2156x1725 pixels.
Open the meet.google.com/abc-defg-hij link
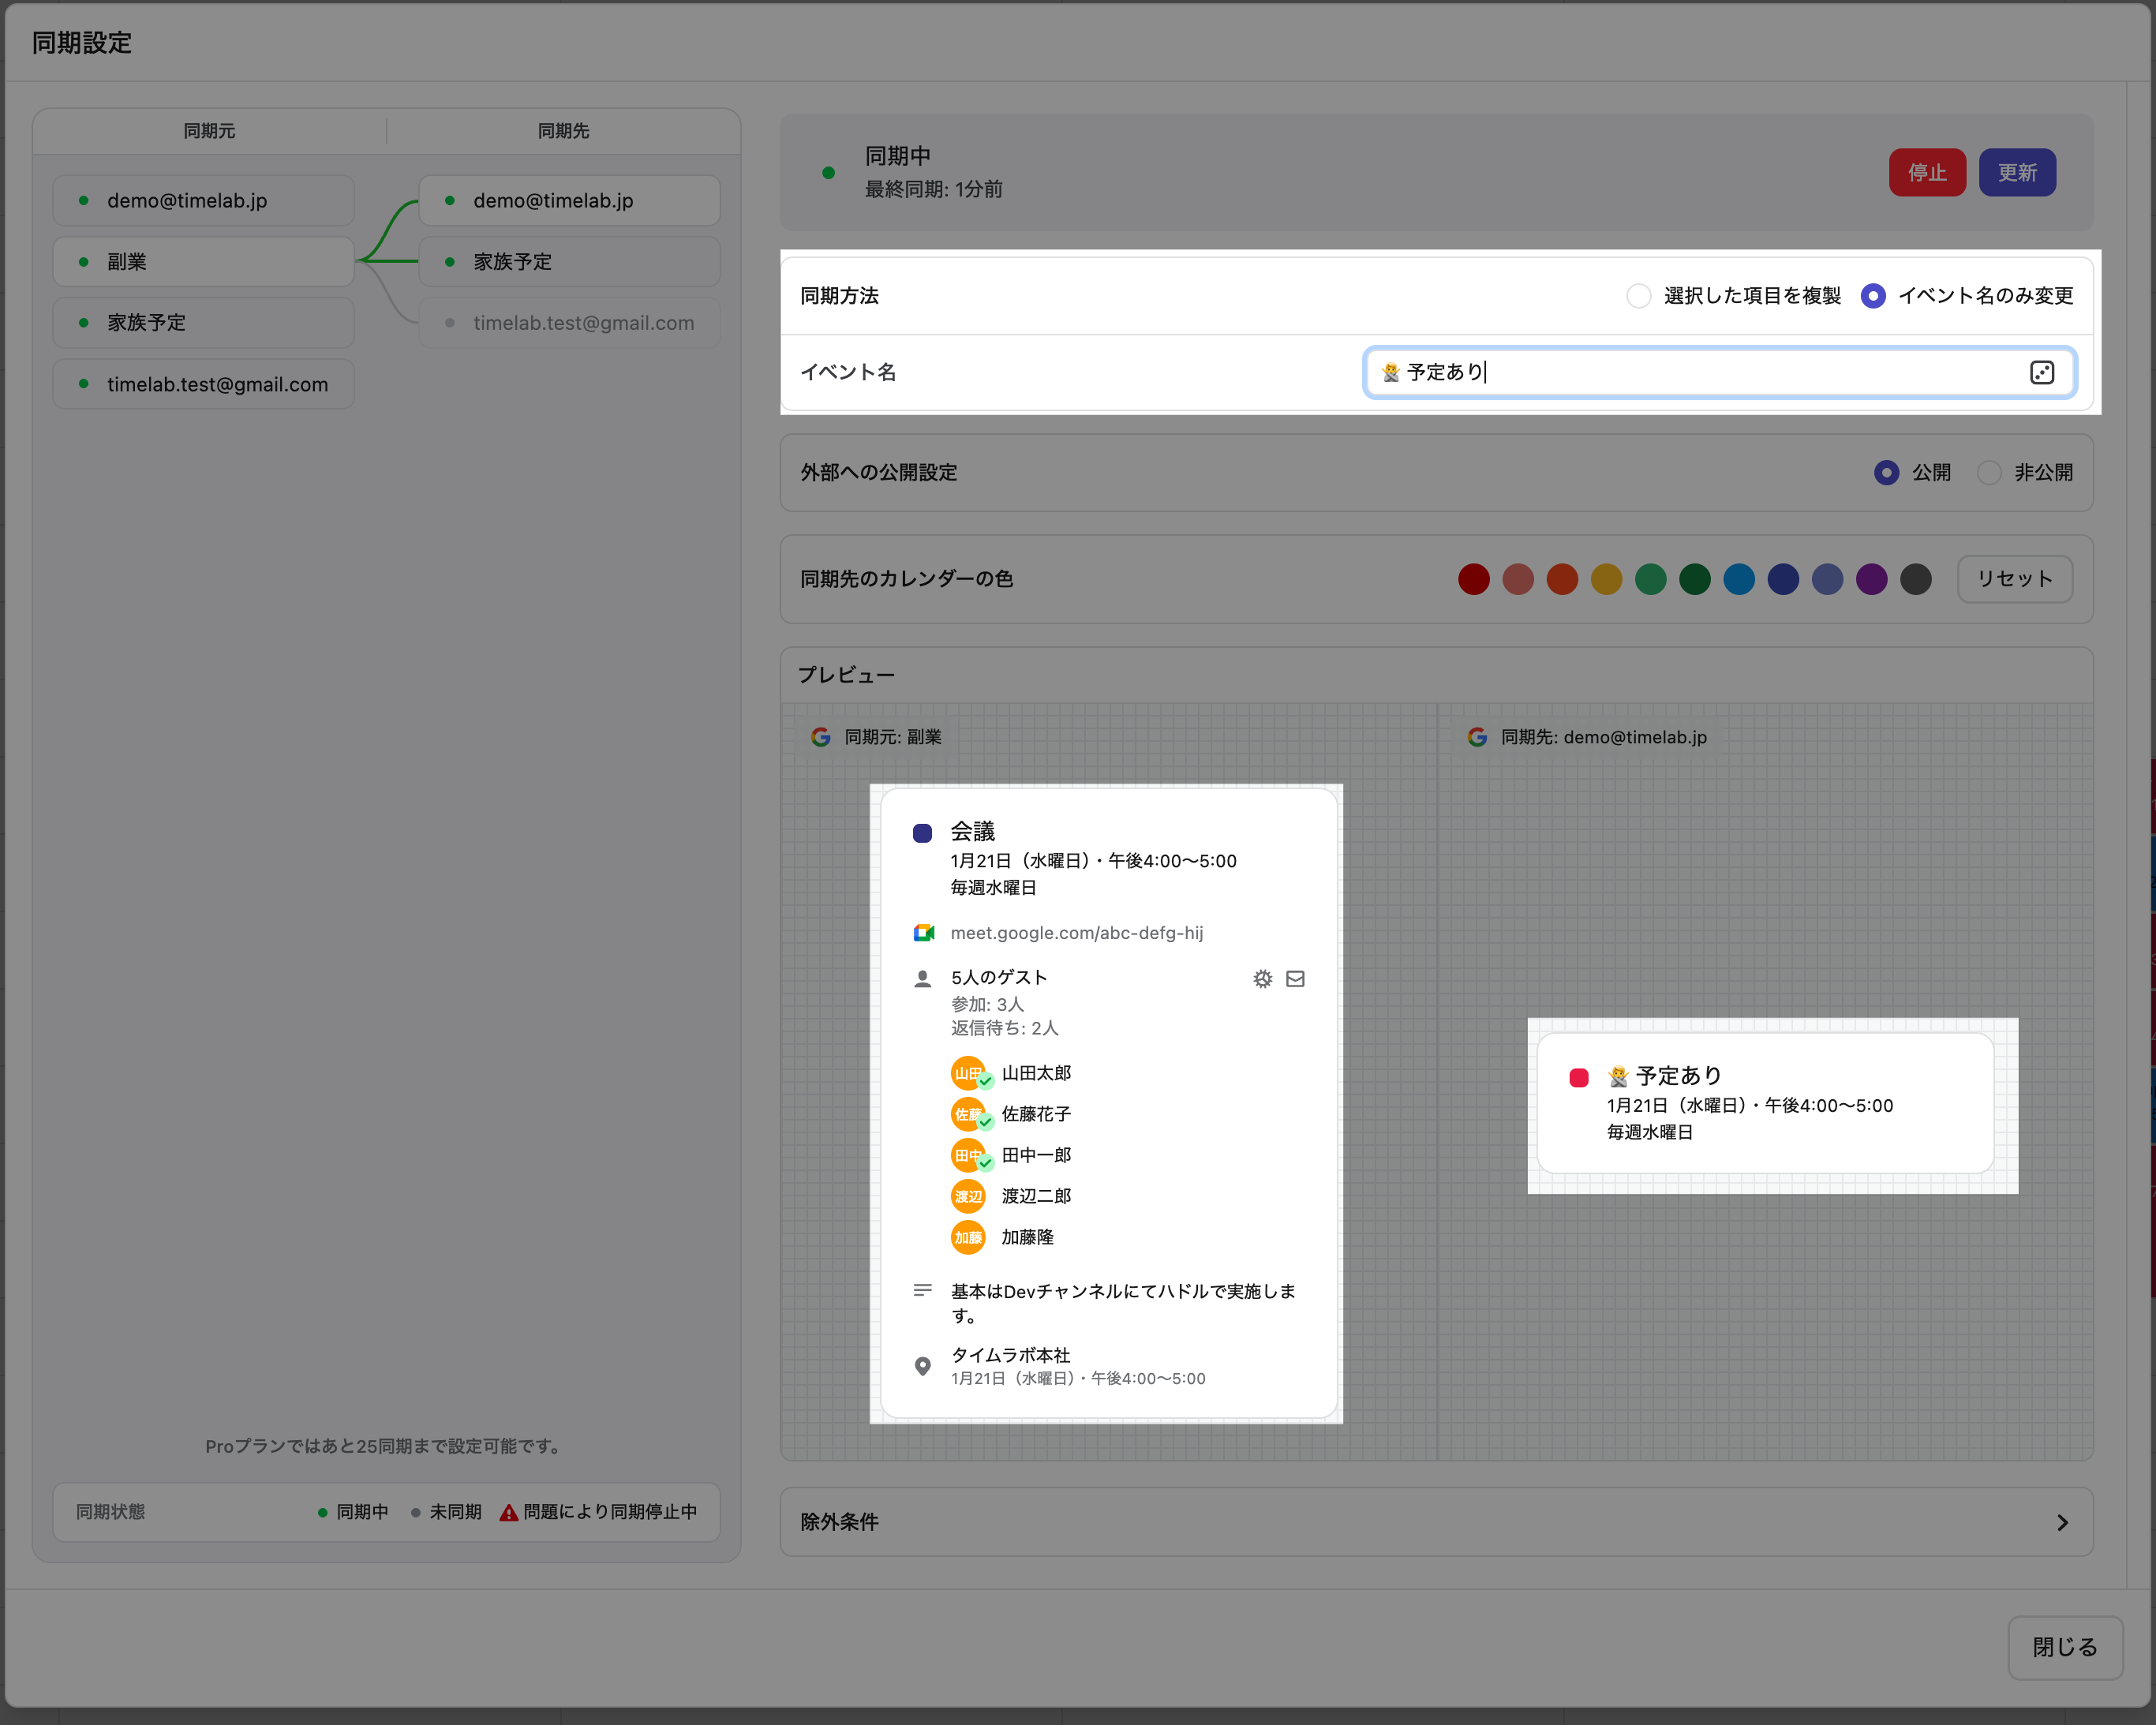click(x=1076, y=933)
